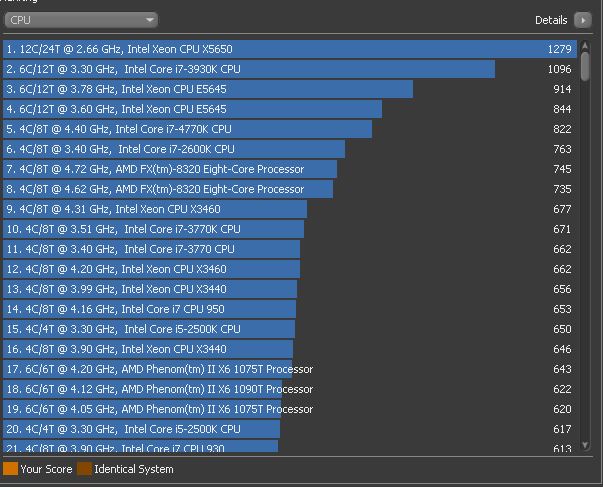The width and height of the screenshot is (603, 487).
Task: Click the score value 822
Action: (x=562, y=129)
